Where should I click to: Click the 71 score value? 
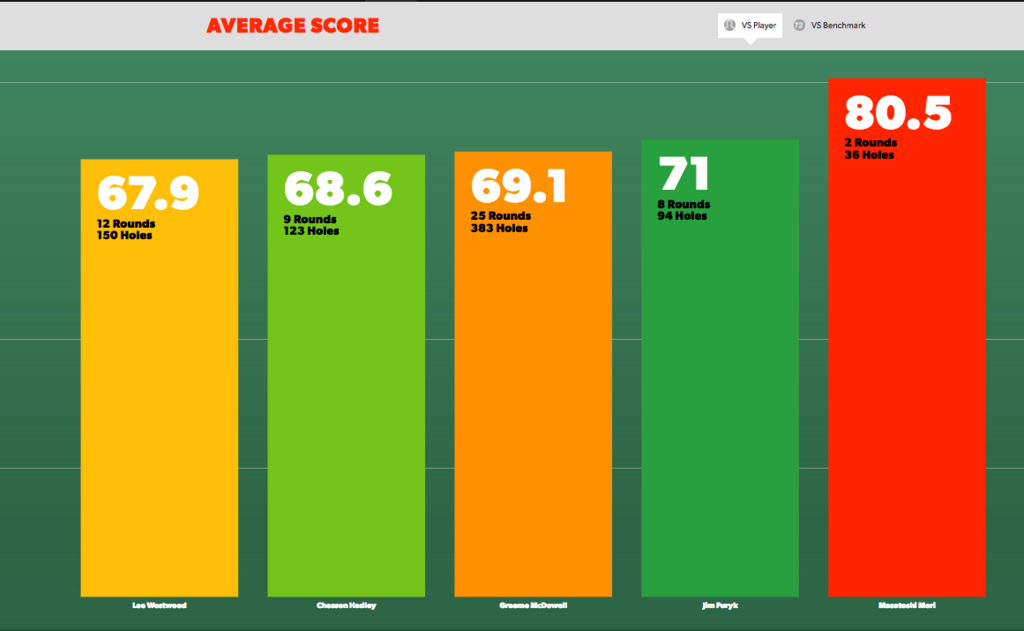(684, 173)
